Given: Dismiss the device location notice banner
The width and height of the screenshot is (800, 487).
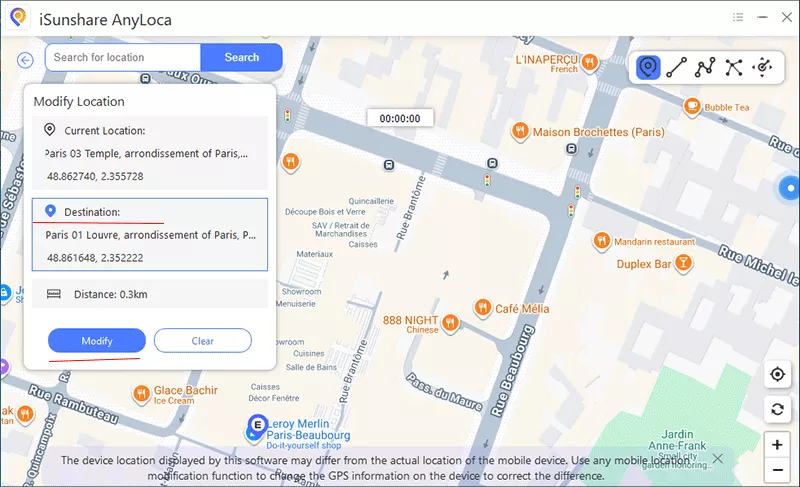Looking at the screenshot, I should 717,458.
